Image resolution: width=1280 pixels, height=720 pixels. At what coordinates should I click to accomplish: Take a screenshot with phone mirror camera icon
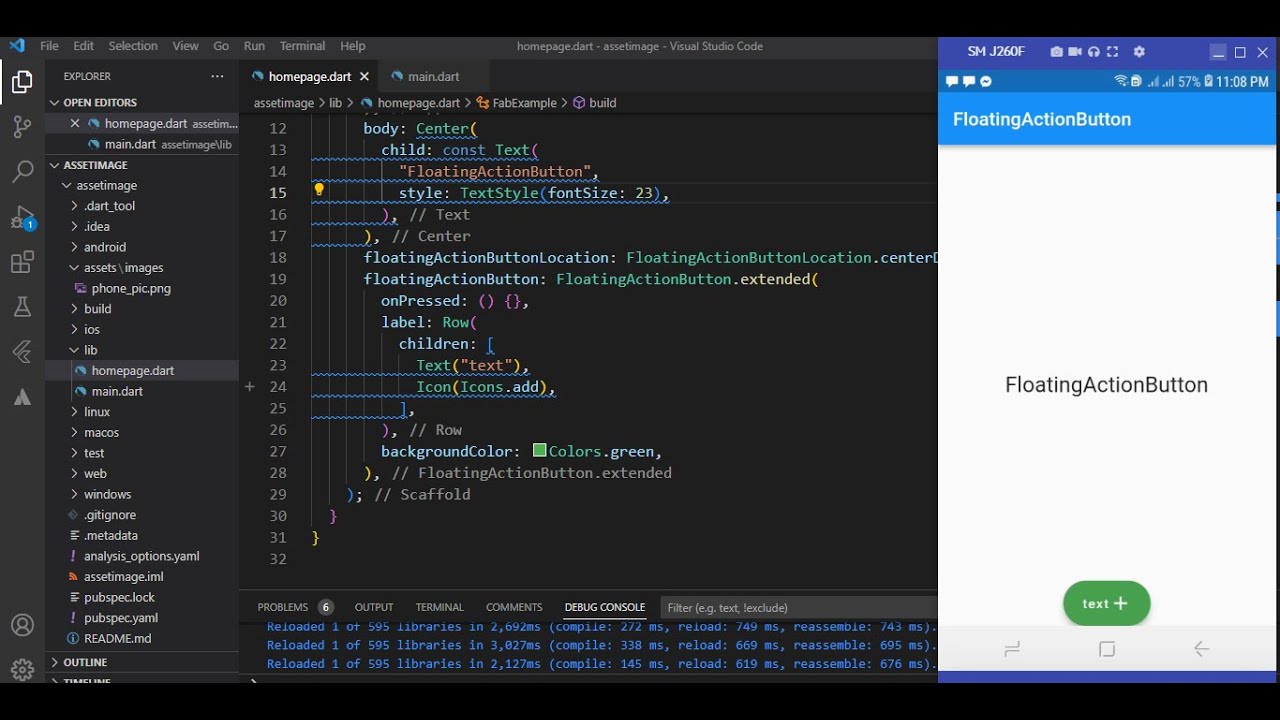click(1057, 52)
